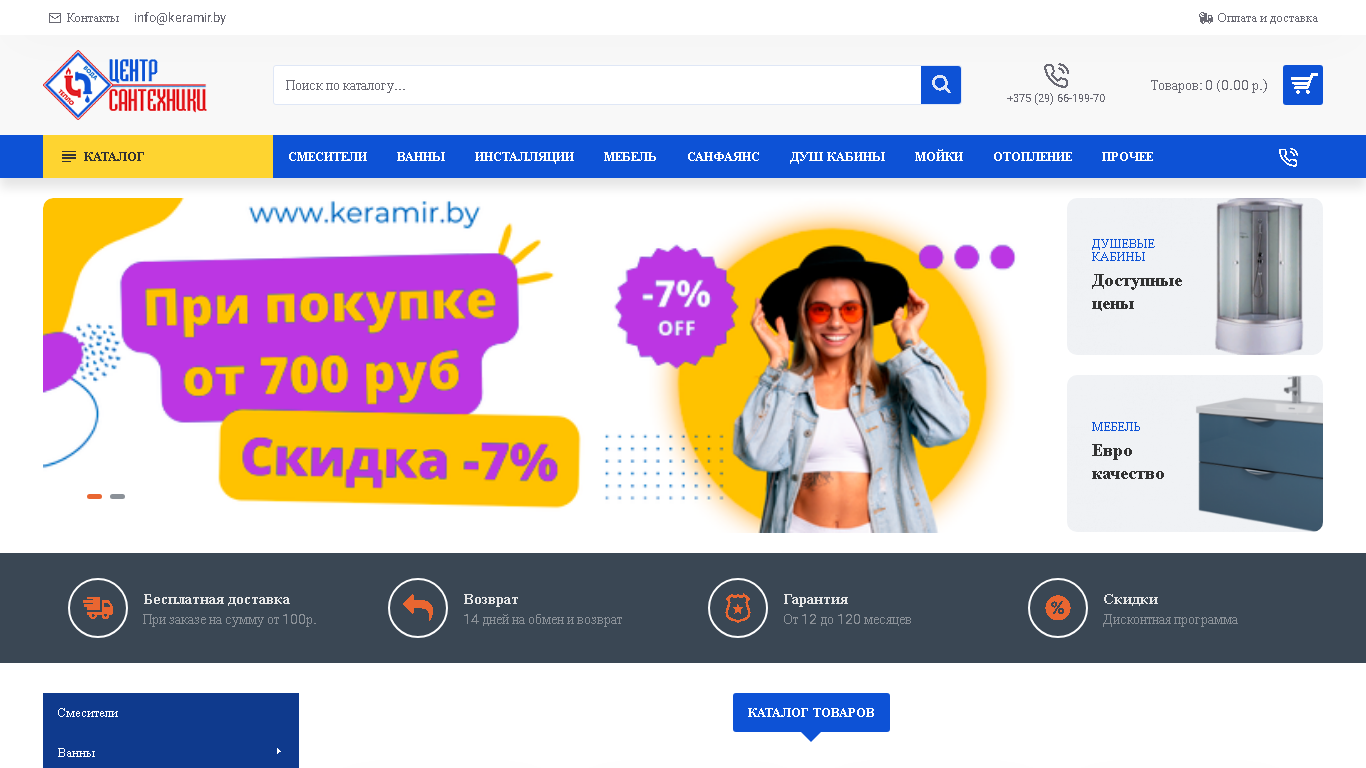Open the shopping cart icon

click(x=1302, y=85)
